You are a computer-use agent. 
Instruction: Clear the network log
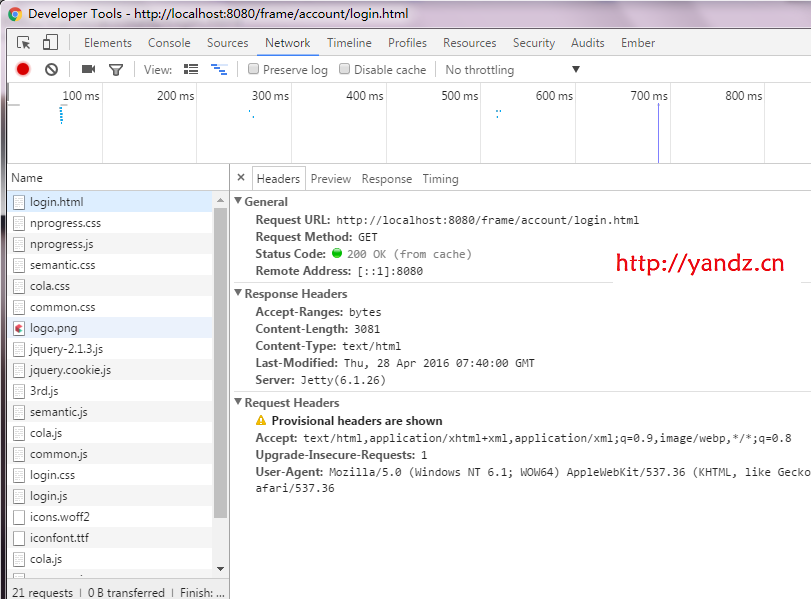[x=51, y=69]
